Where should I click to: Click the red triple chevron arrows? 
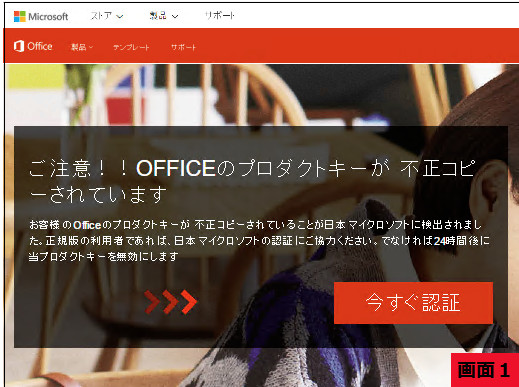(170, 302)
